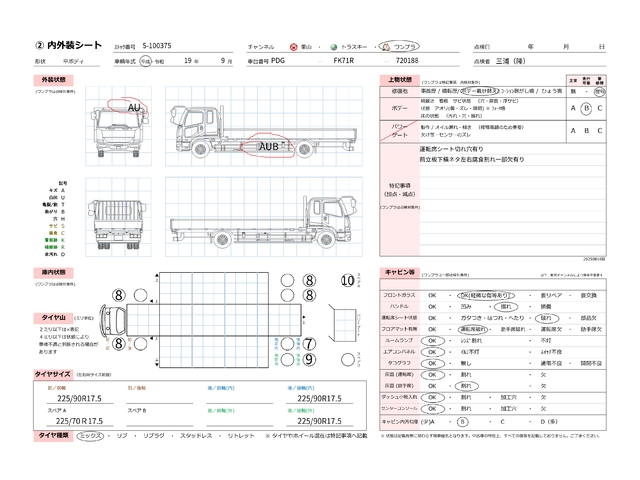The image size is (640, 480).
Task: Click stock number 5-100375
Action: tap(157, 46)
